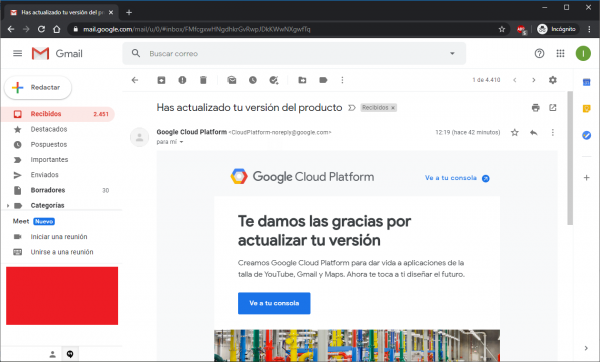600x362 pixels.
Task: Print the email with printer icon
Action: coord(536,108)
